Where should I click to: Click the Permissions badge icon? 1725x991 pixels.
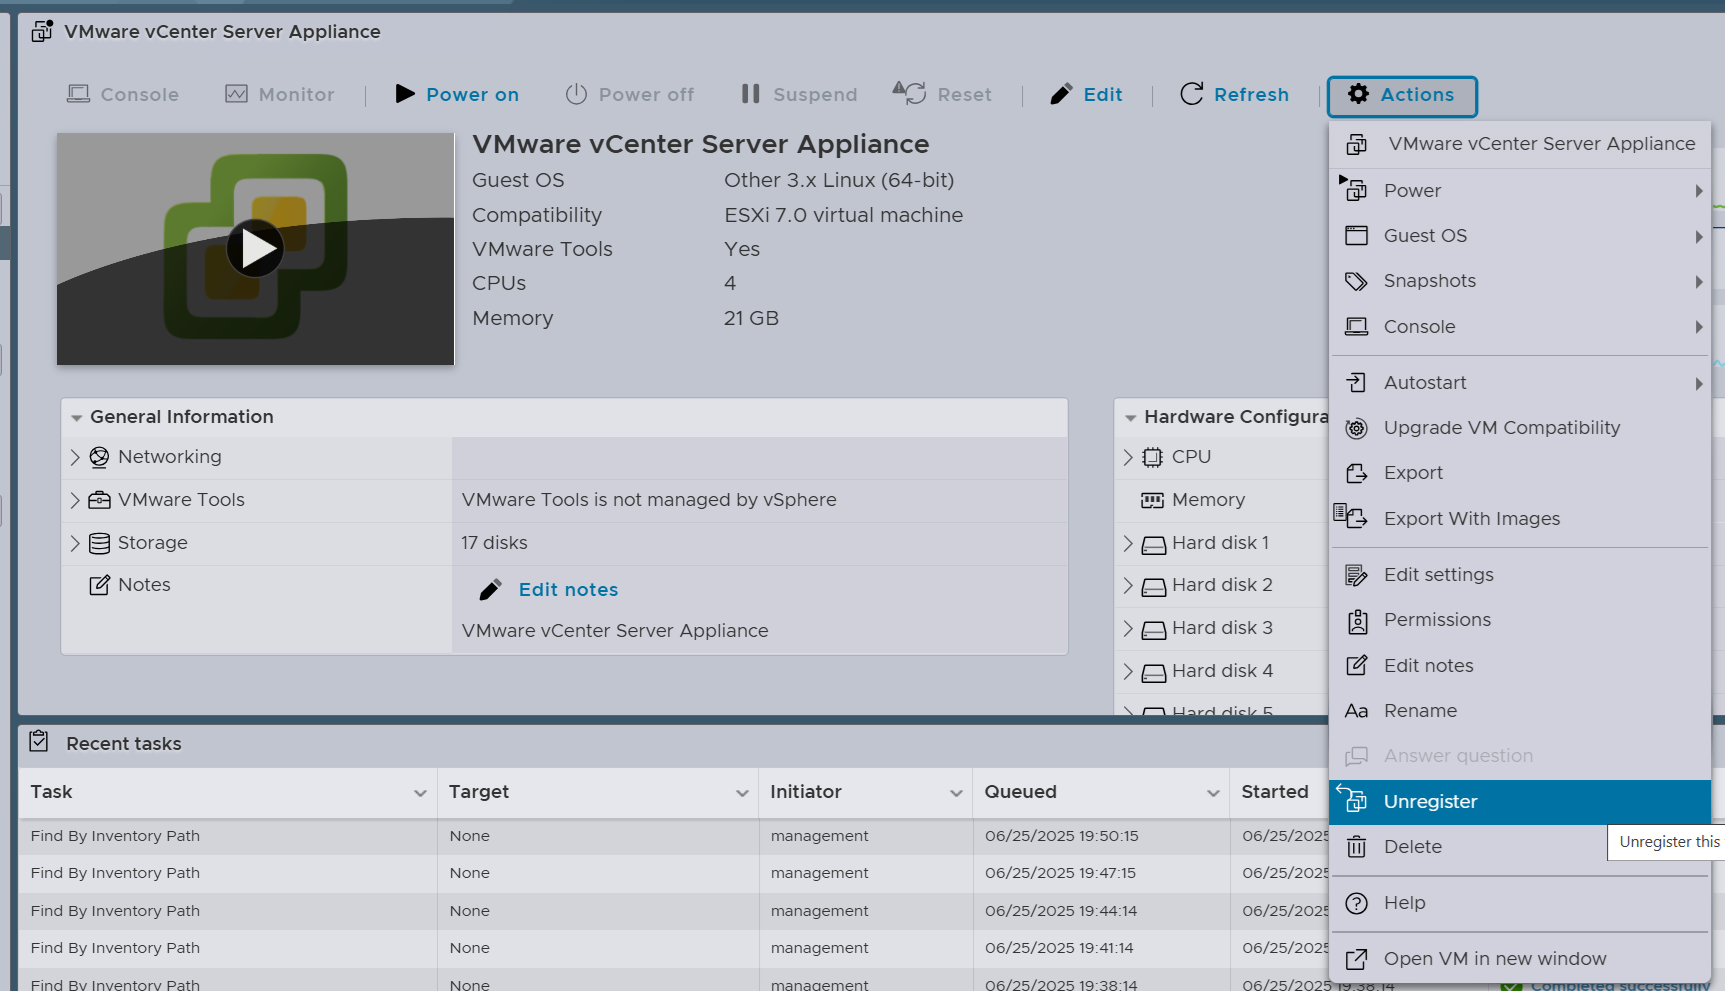(1356, 620)
